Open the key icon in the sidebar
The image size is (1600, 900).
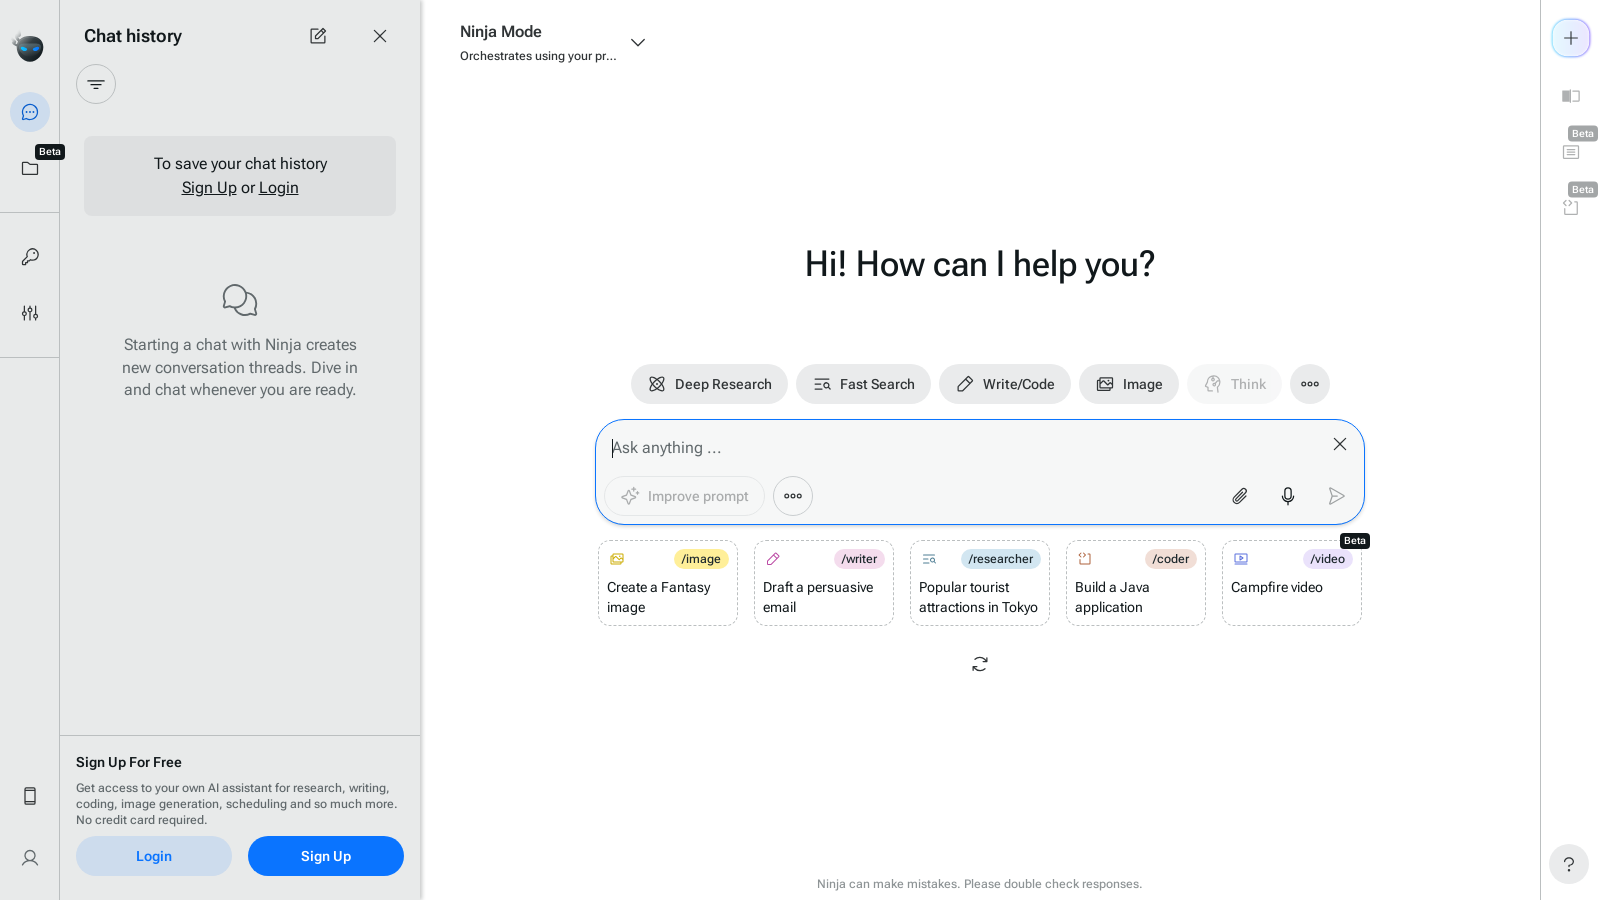pyautogui.click(x=30, y=257)
